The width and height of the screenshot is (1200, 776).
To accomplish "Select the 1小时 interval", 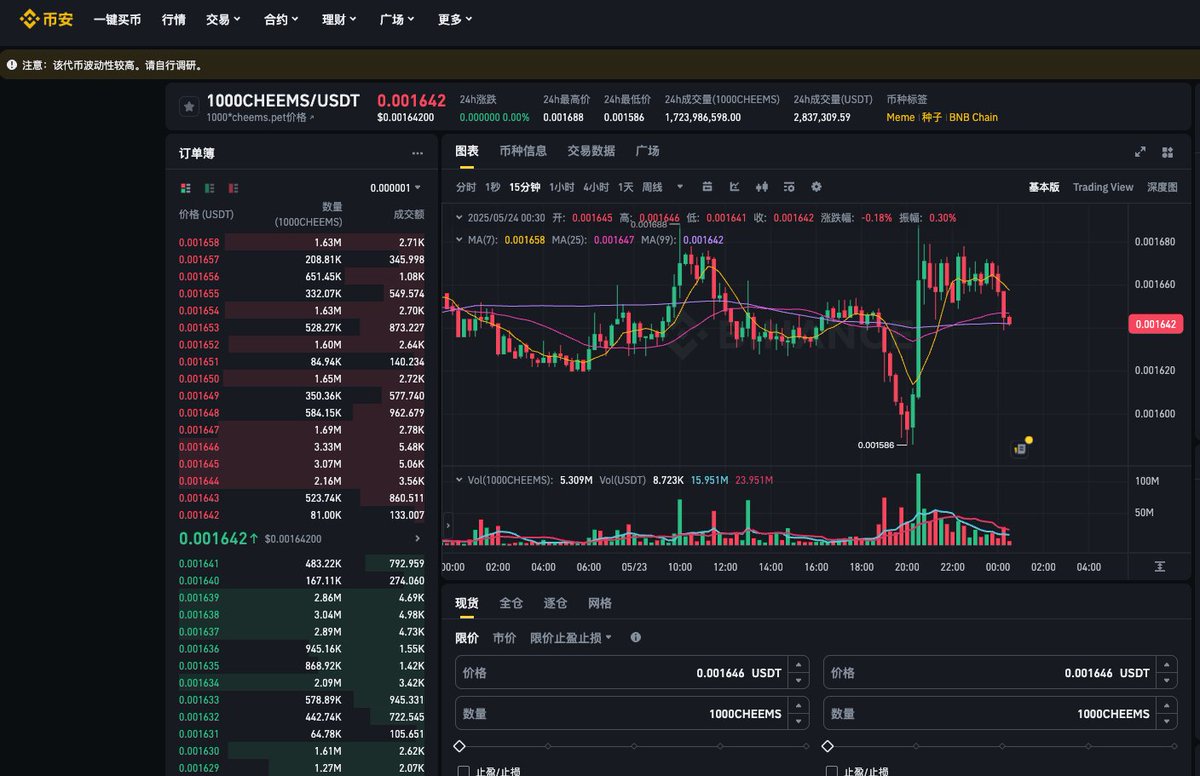I will (562, 187).
